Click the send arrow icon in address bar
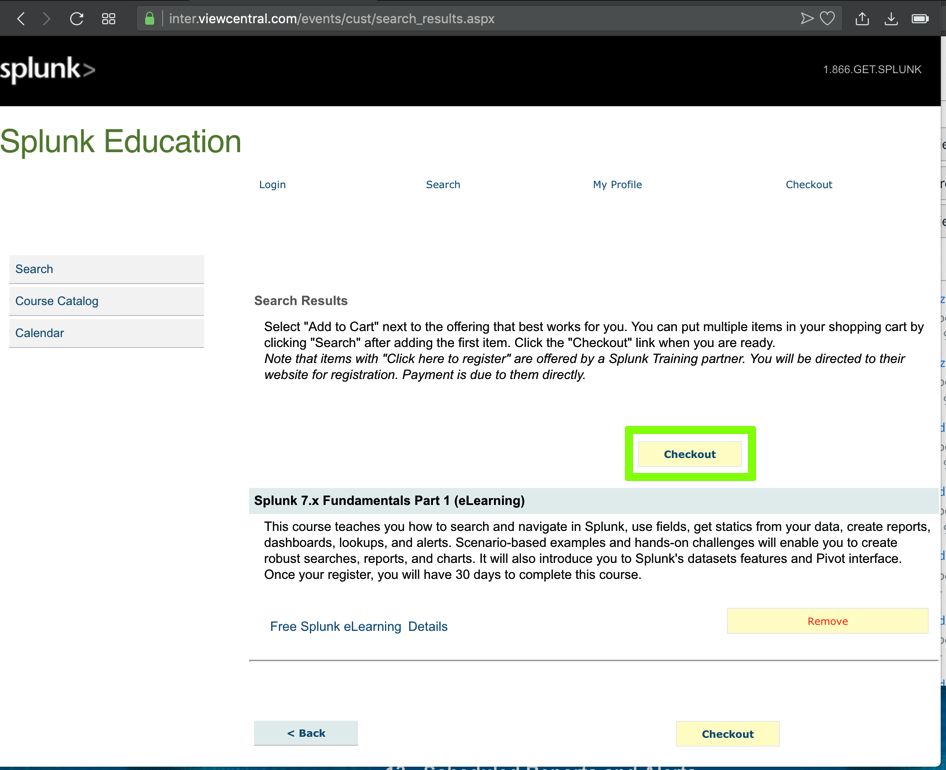Screen dimensions: 946x770 pyautogui.click(x=807, y=19)
